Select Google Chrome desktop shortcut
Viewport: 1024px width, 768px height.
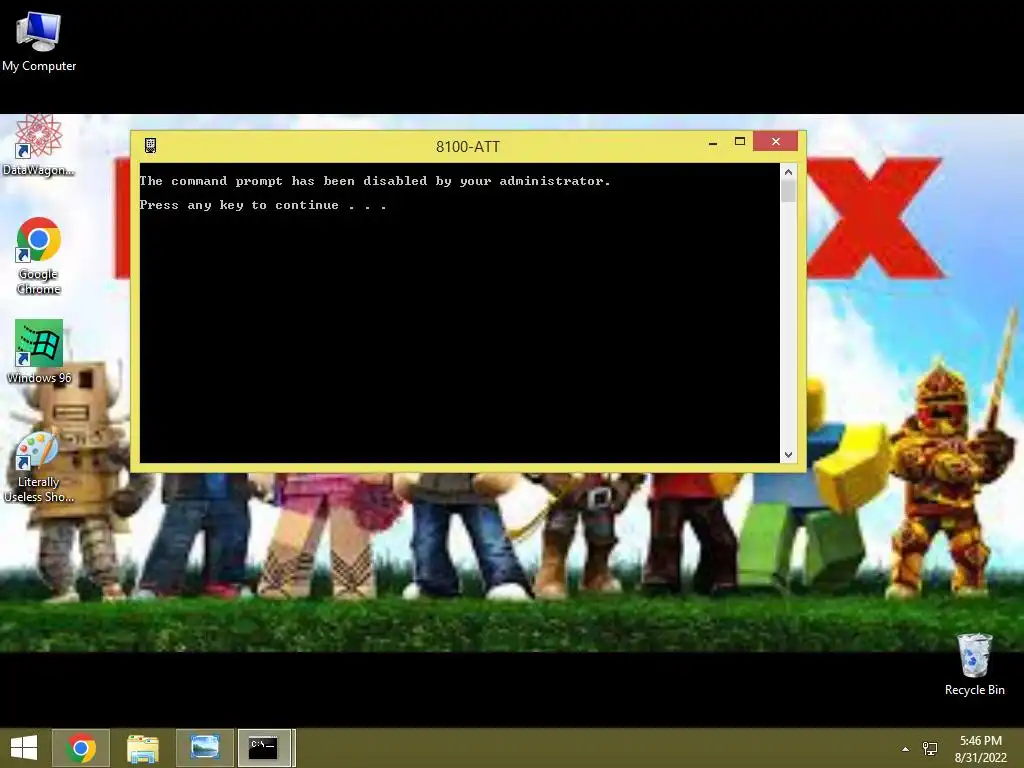39,256
